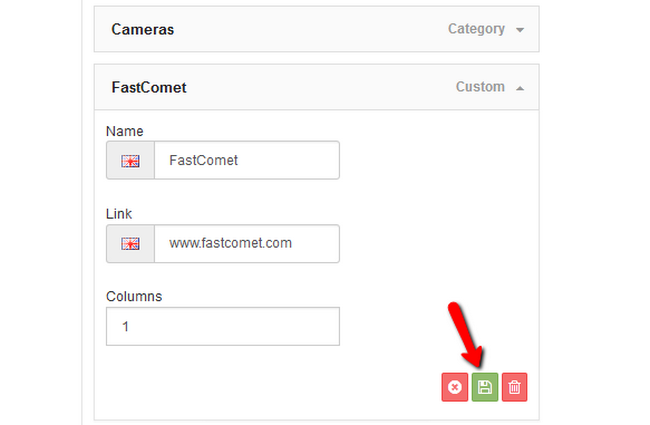Viewport: 650px width, 425px height.
Task: Click the language flag beside Link field
Action: [x=131, y=243]
